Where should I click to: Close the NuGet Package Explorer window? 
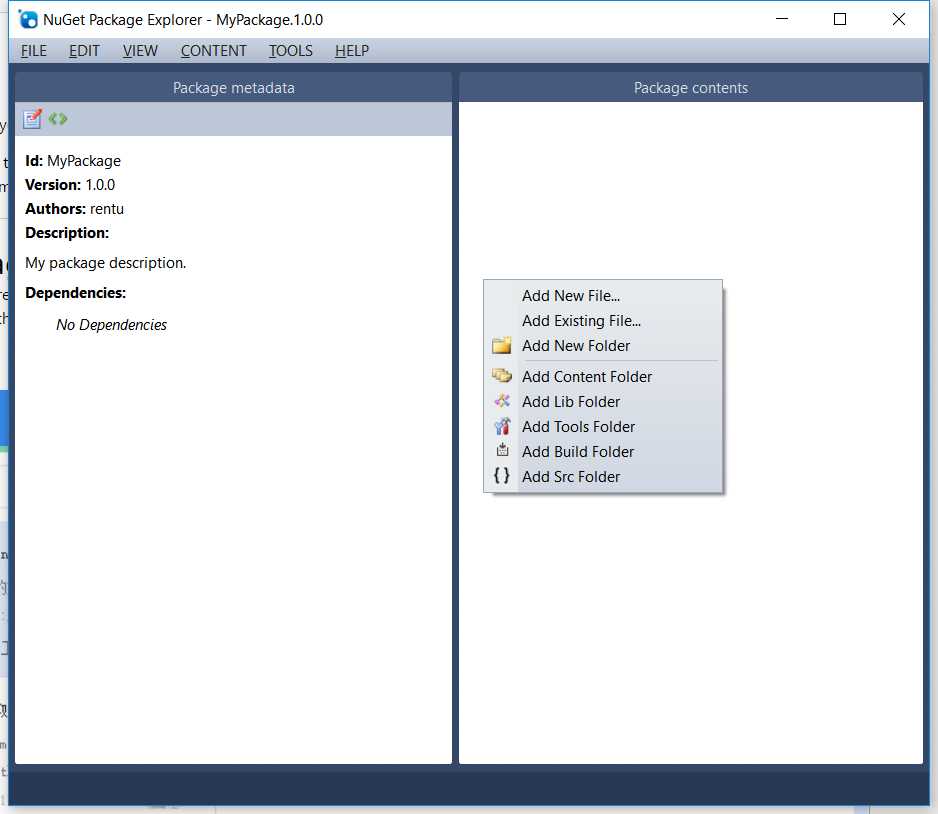(x=899, y=19)
